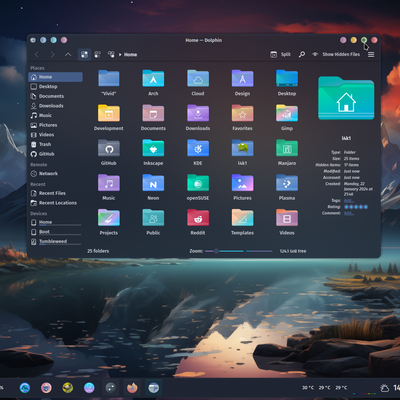The height and width of the screenshot is (400, 400).
Task: Select Desktop in the Places sidebar
Action: point(56,87)
